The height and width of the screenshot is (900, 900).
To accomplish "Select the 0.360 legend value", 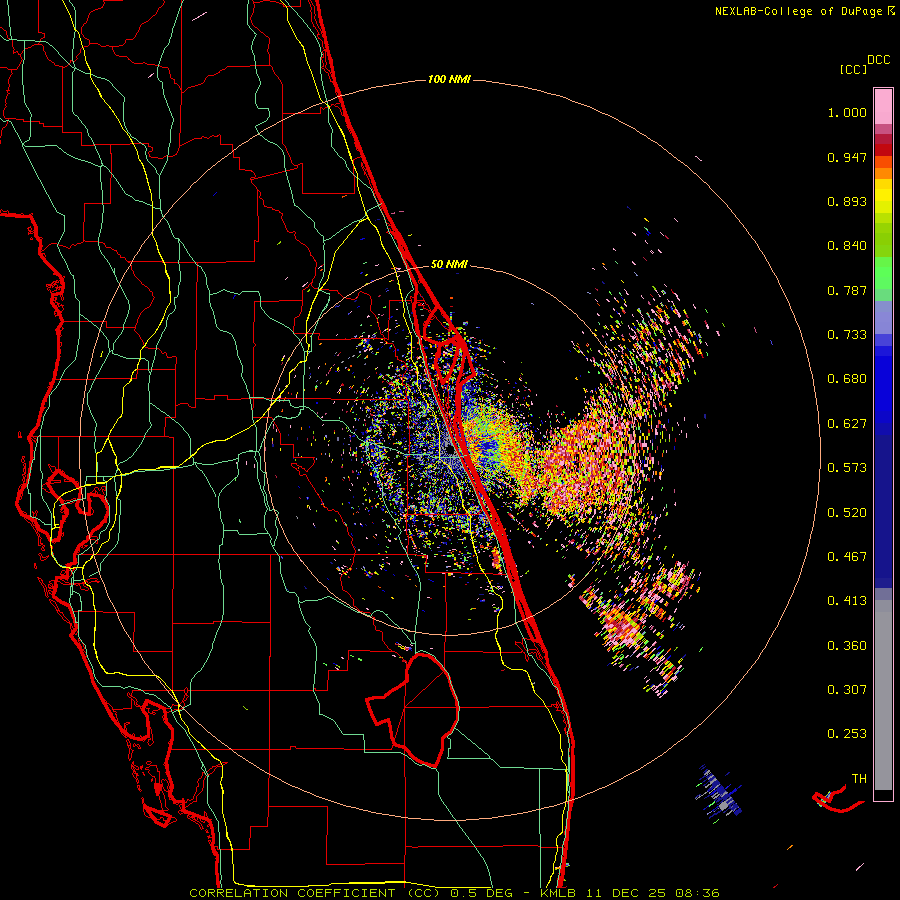I will (847, 646).
